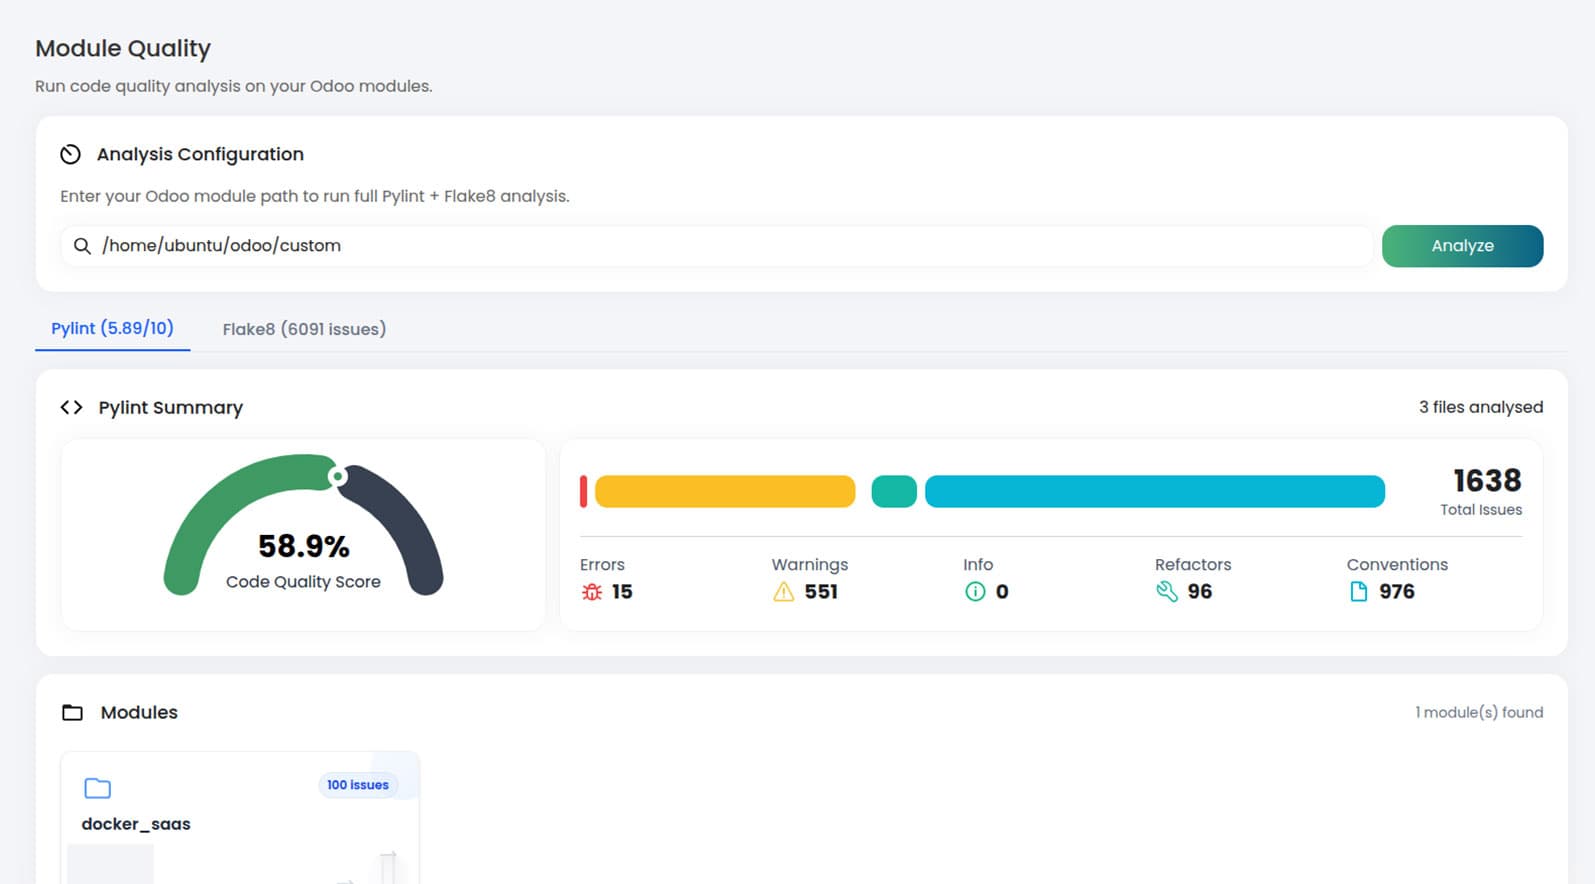Click the search magnifier icon in path field
The height and width of the screenshot is (884, 1595).
pyautogui.click(x=82, y=246)
